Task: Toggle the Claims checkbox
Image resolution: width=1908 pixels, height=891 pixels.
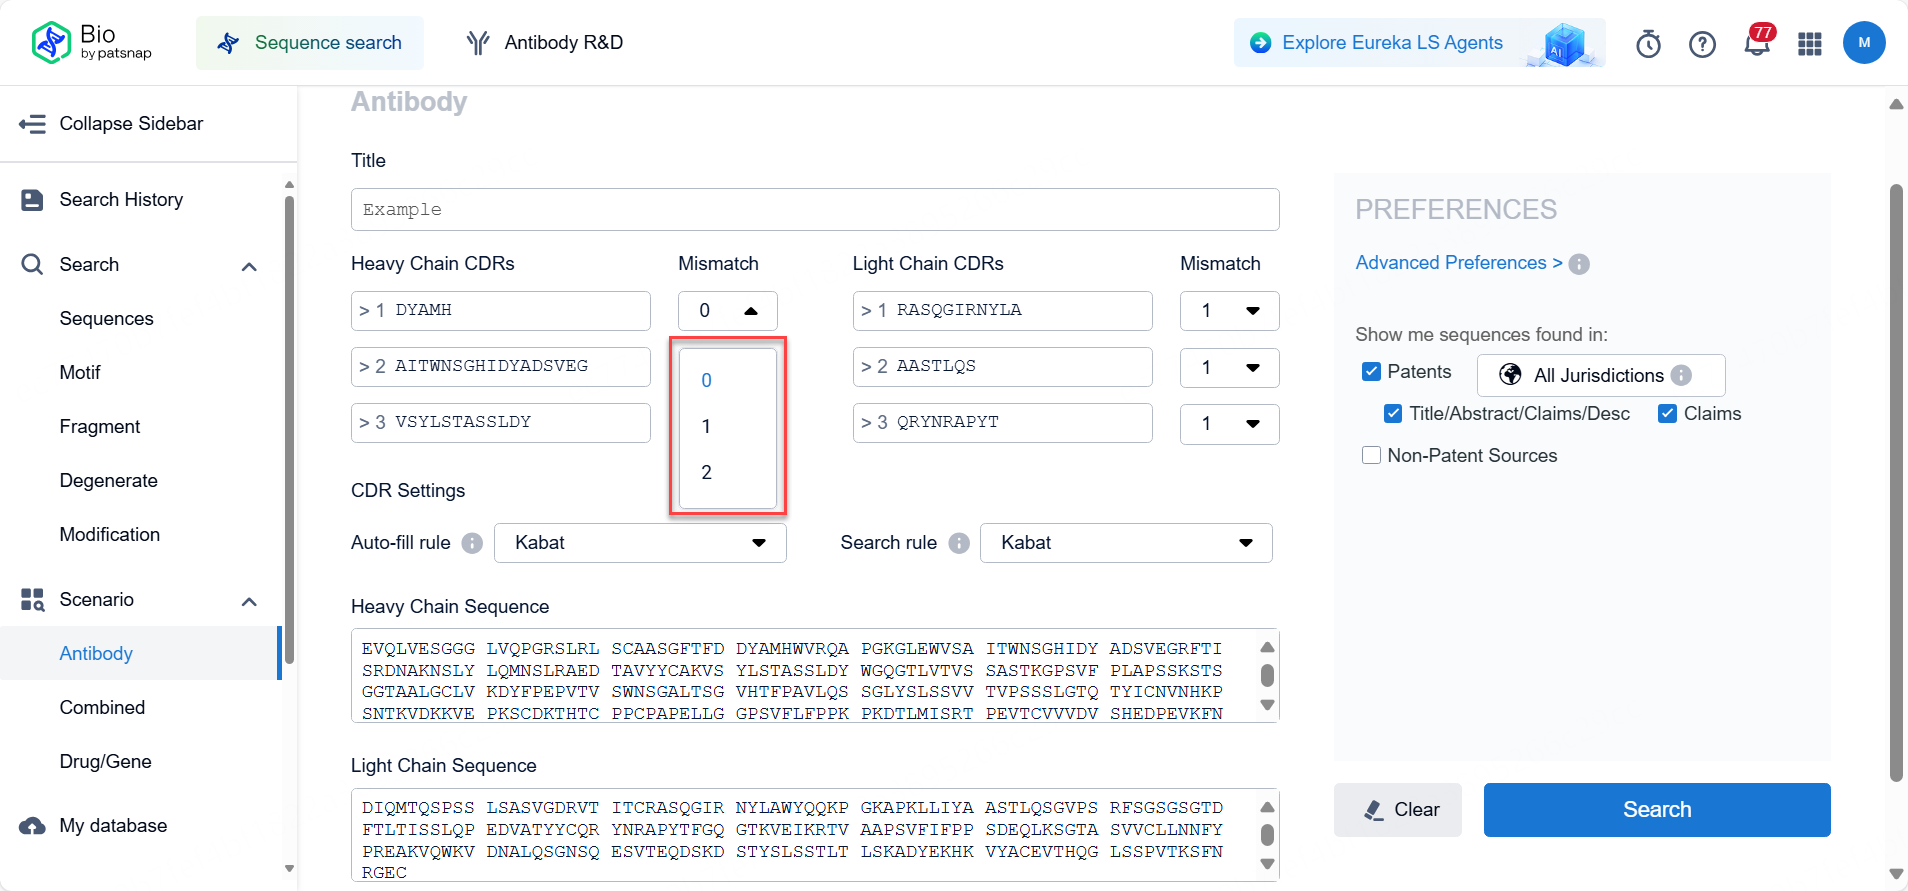Action: point(1668,414)
